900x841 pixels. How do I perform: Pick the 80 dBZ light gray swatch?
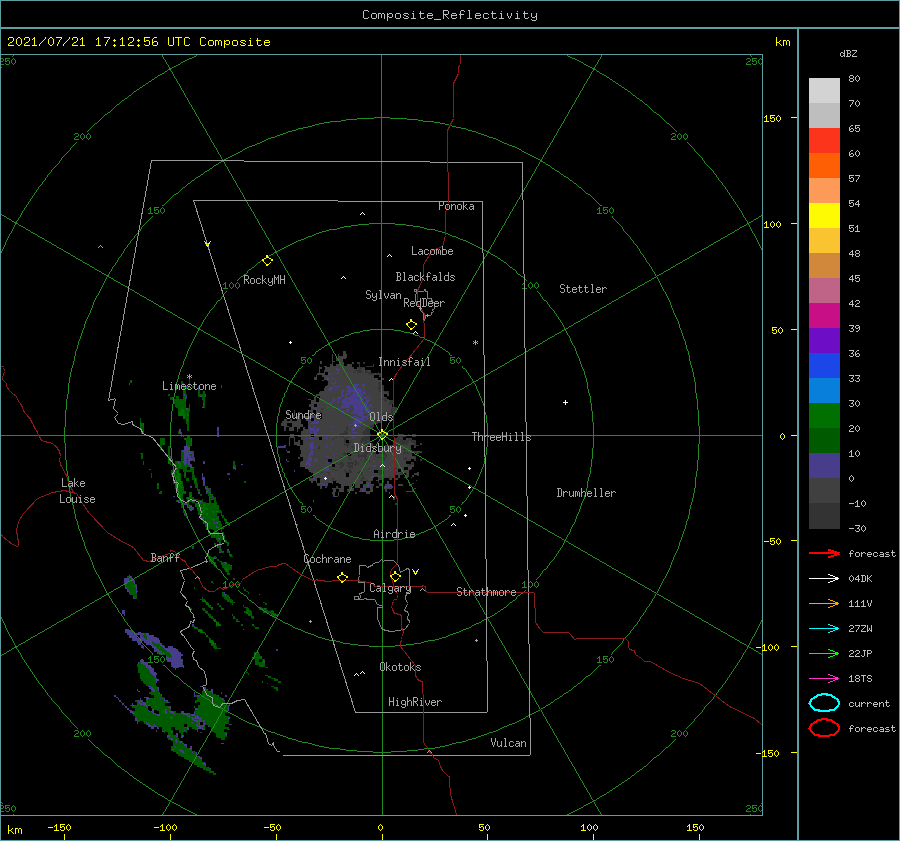coord(824,90)
